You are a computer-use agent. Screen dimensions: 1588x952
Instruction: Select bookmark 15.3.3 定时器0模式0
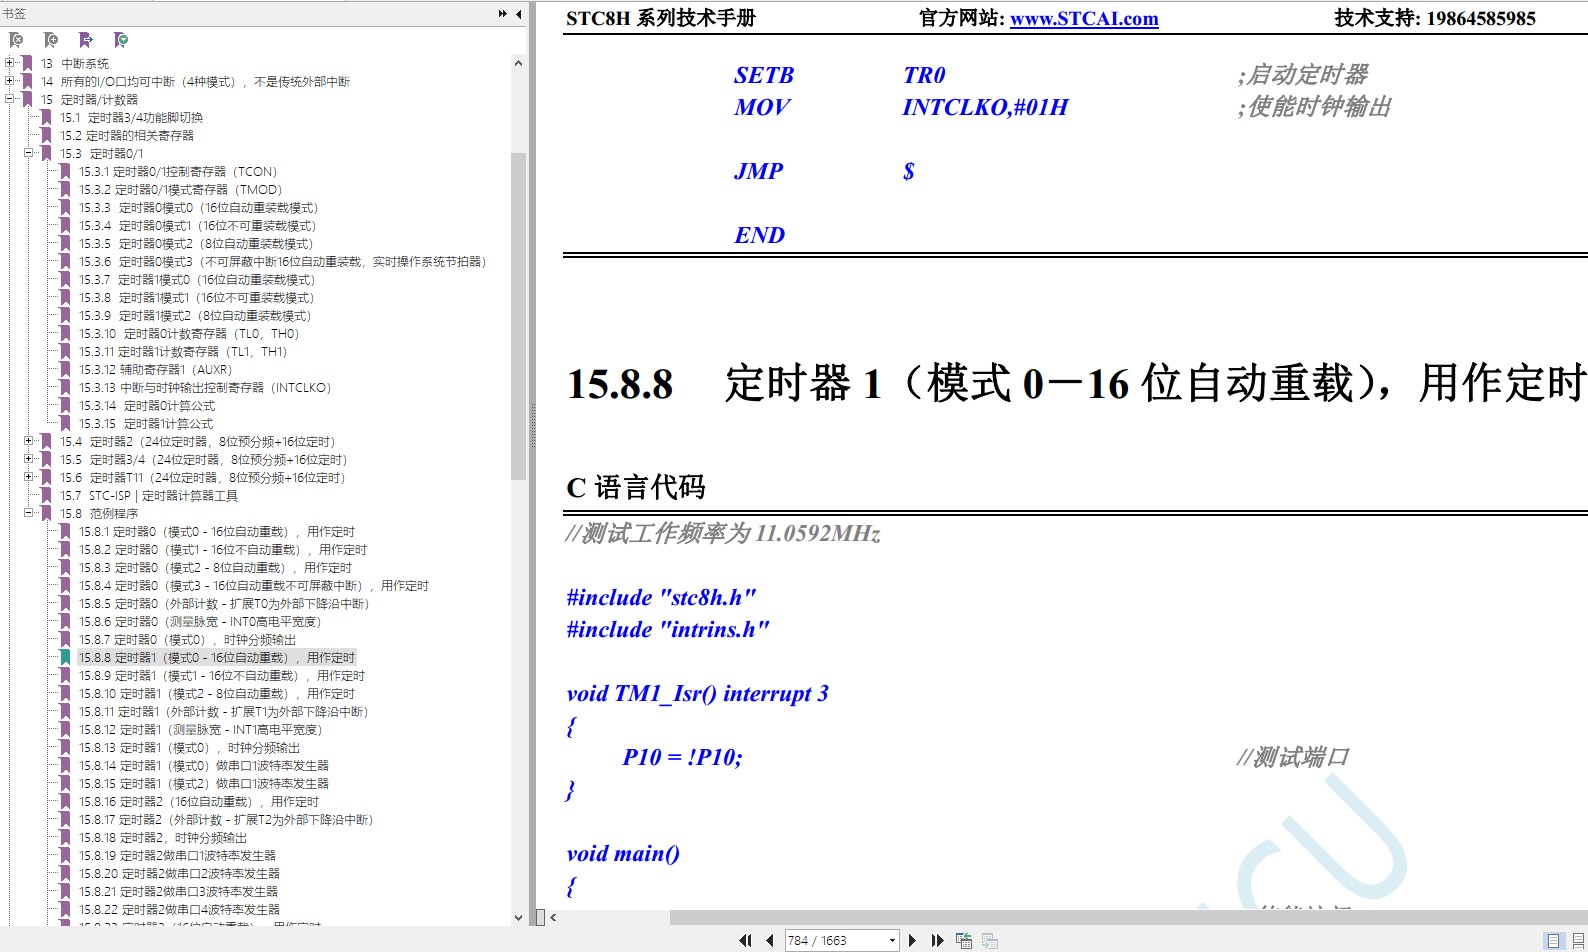coord(198,208)
